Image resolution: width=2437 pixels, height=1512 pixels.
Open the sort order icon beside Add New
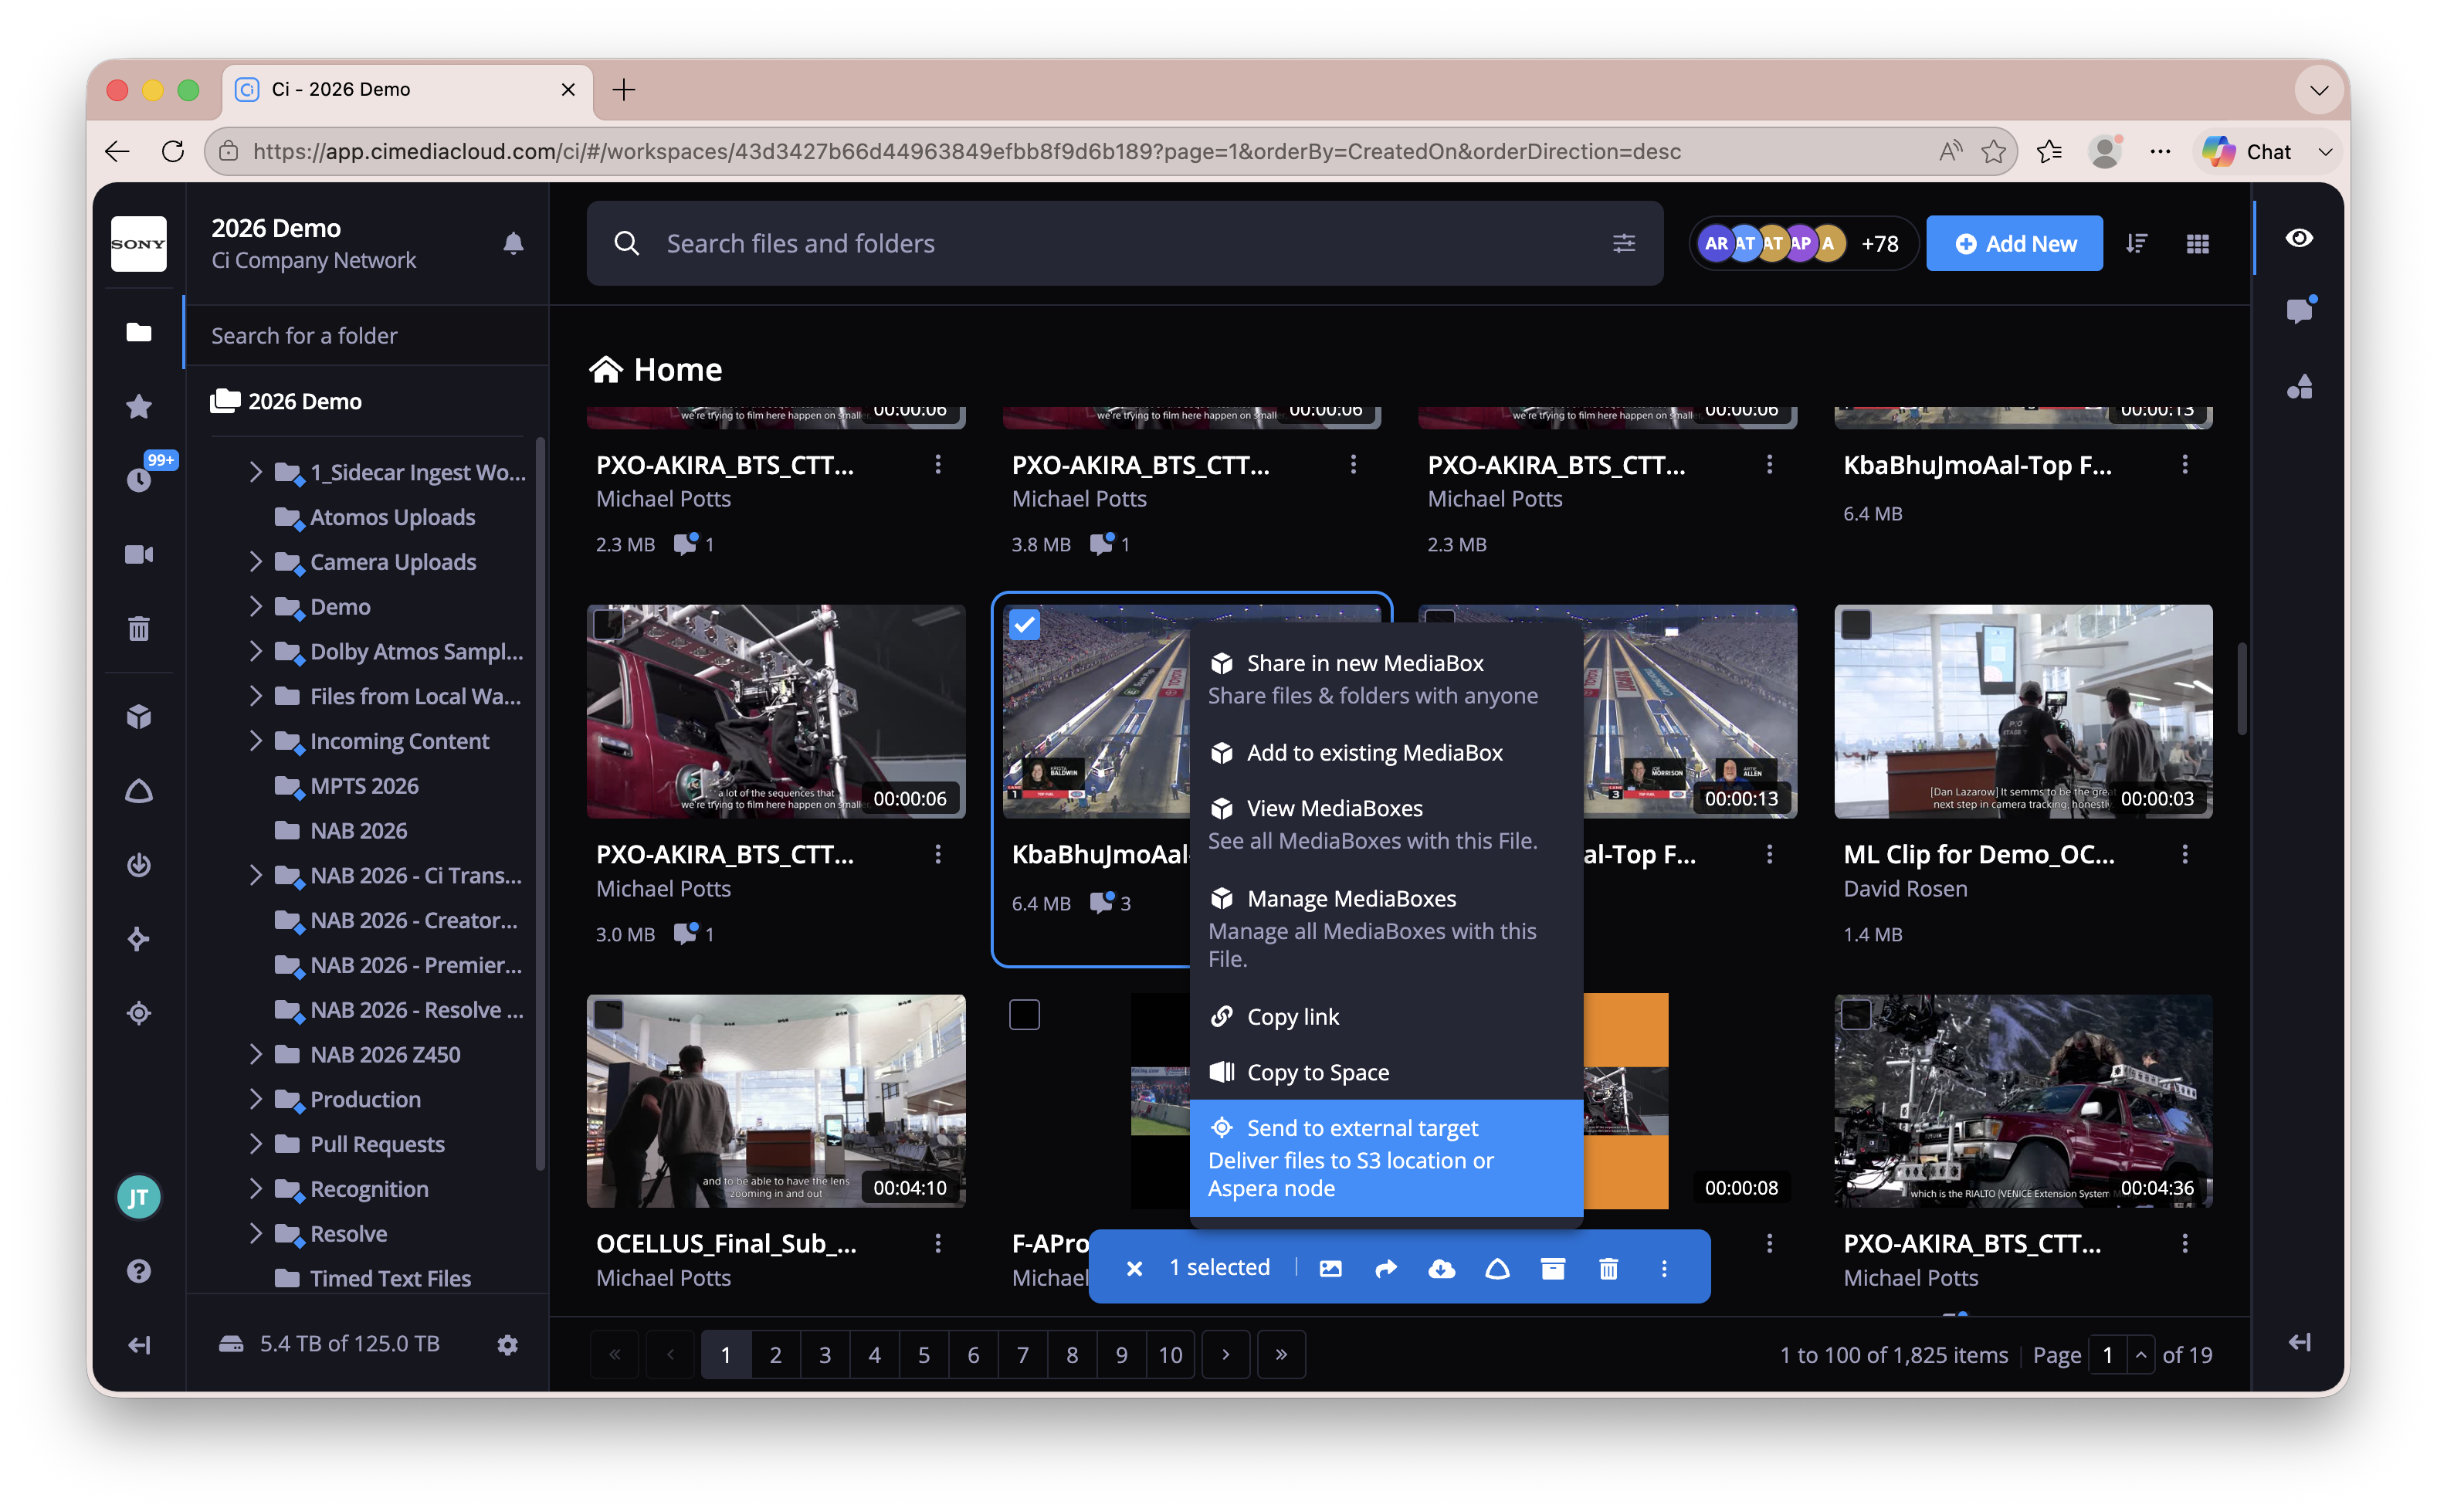click(x=2136, y=243)
